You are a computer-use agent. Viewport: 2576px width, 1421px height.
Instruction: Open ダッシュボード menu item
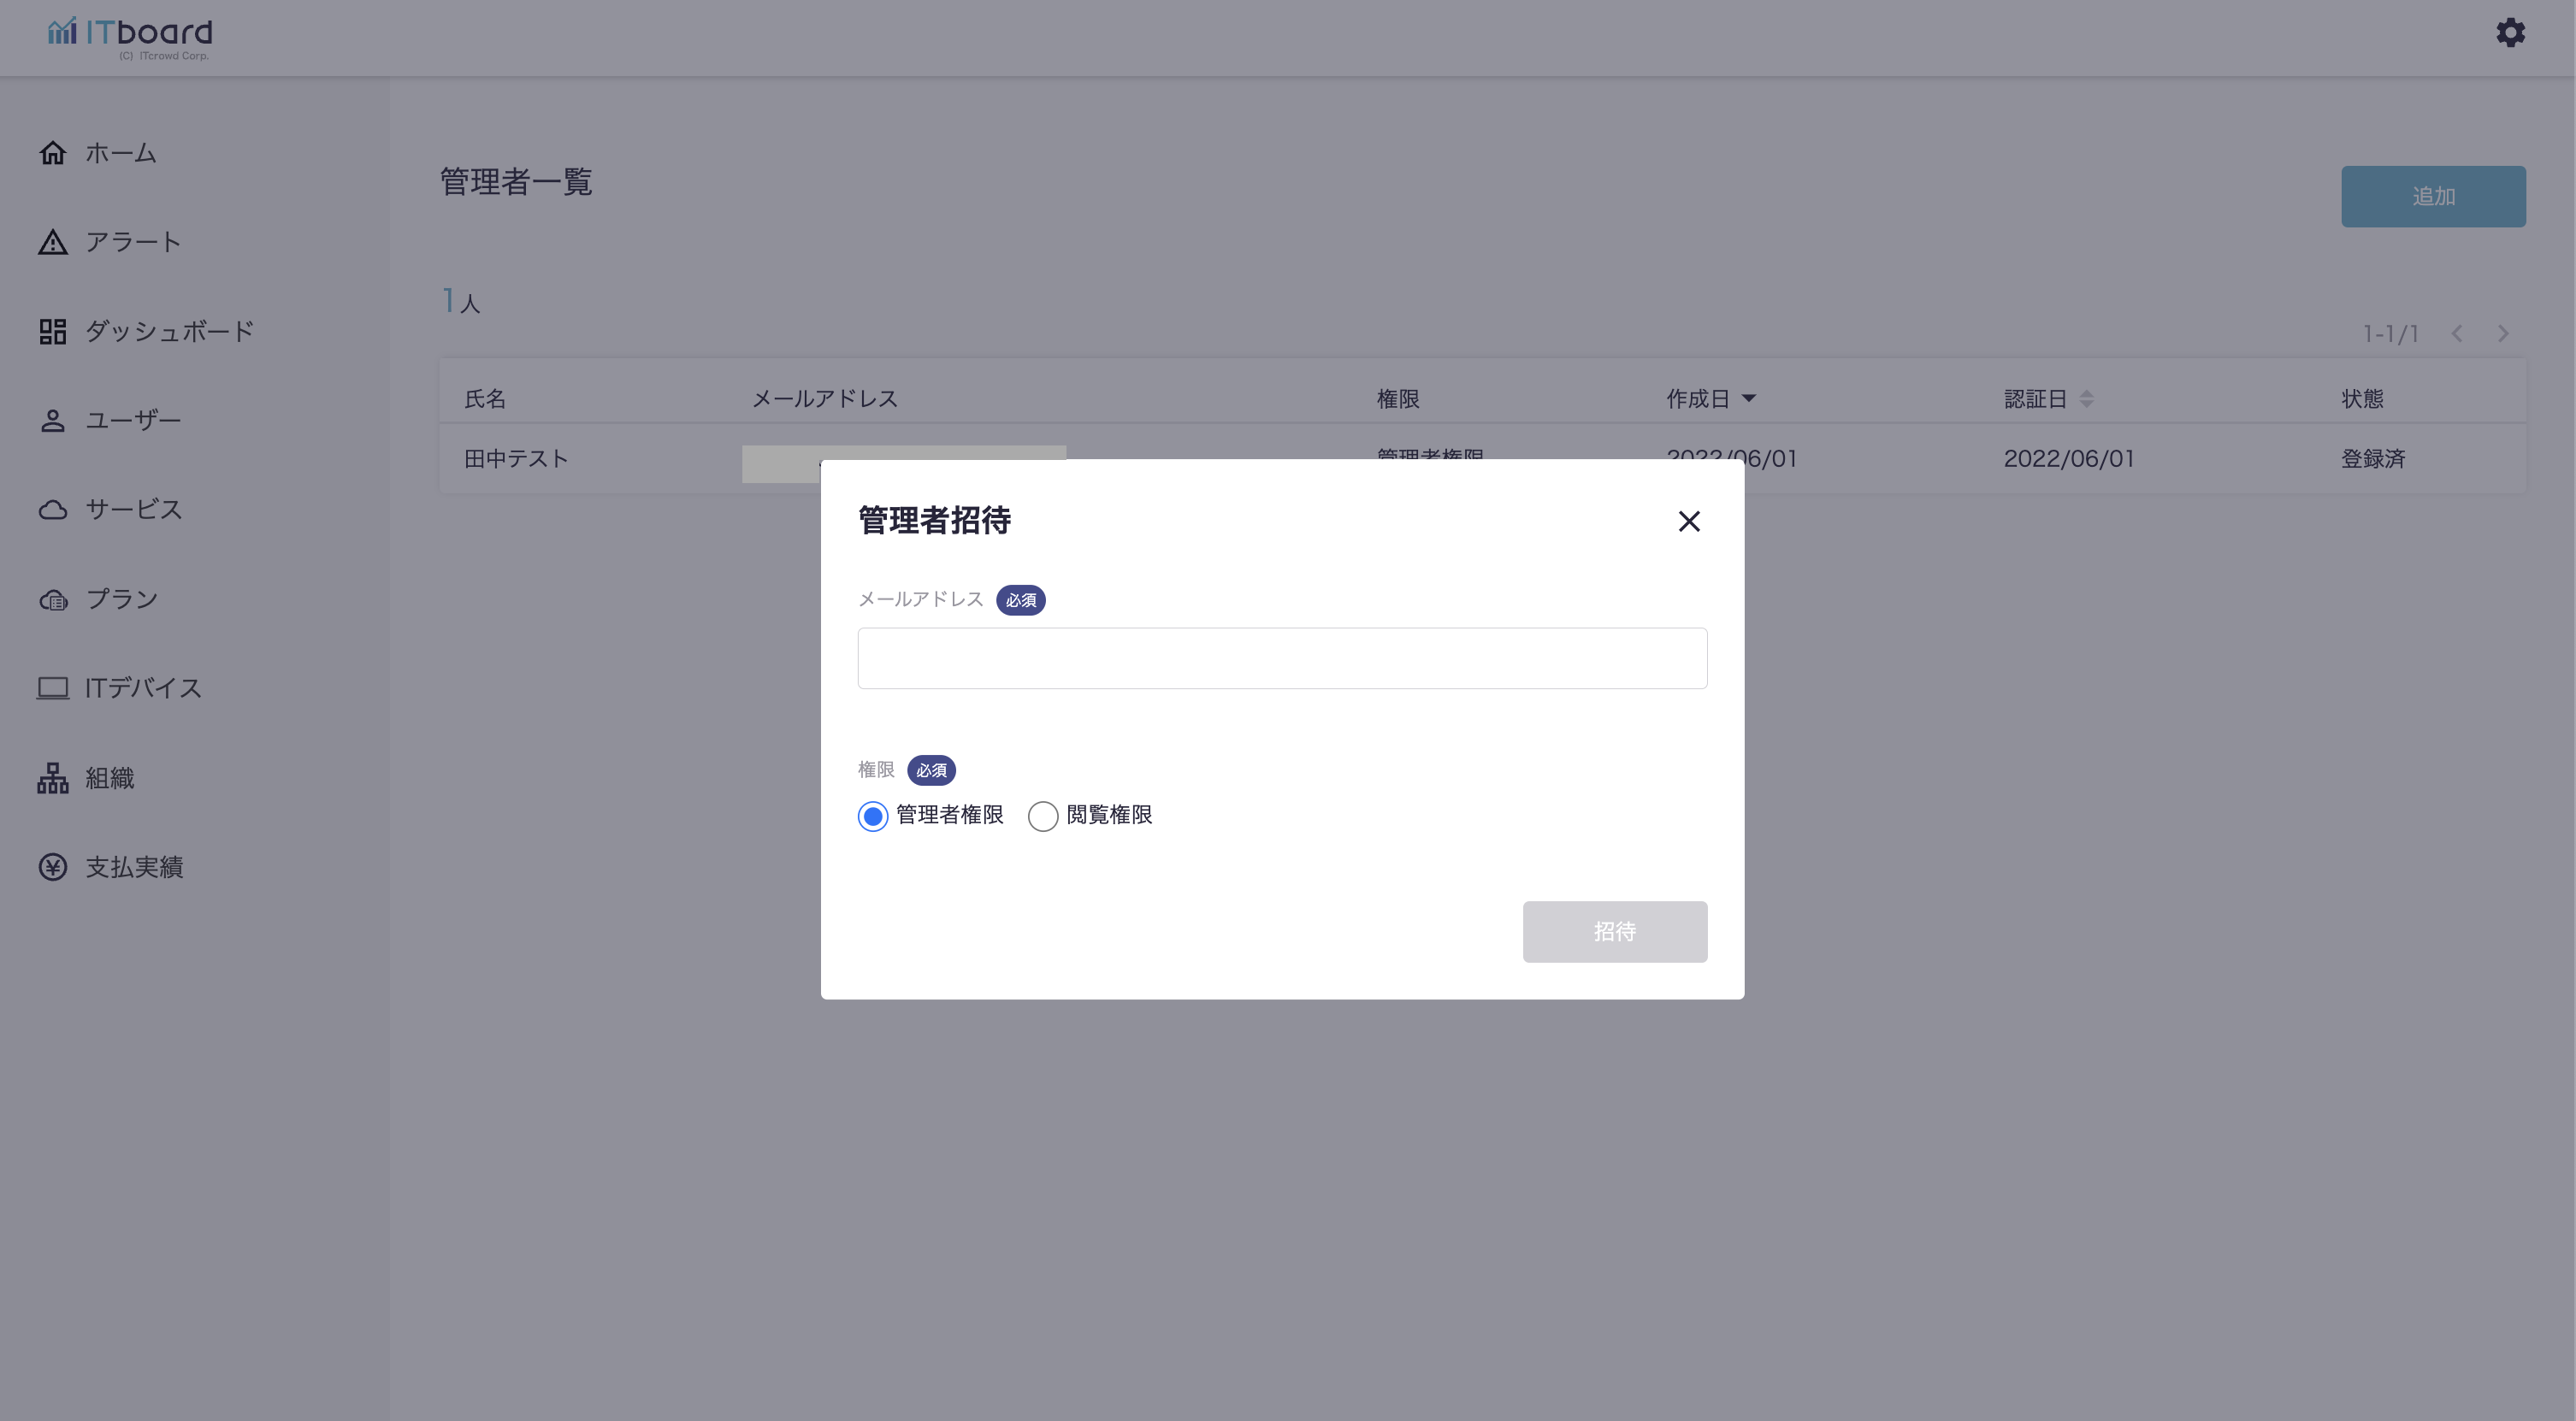click(169, 331)
